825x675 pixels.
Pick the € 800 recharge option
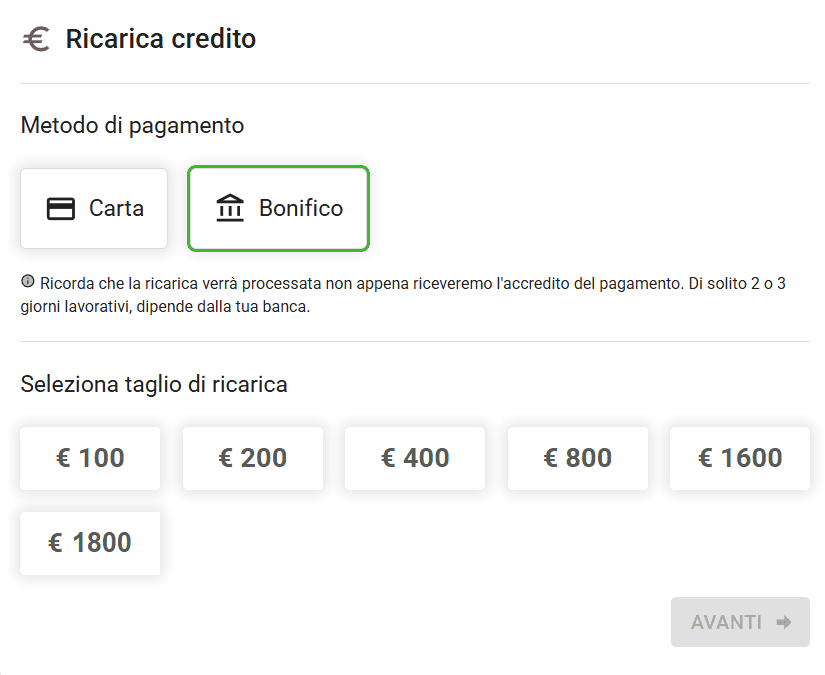578,458
